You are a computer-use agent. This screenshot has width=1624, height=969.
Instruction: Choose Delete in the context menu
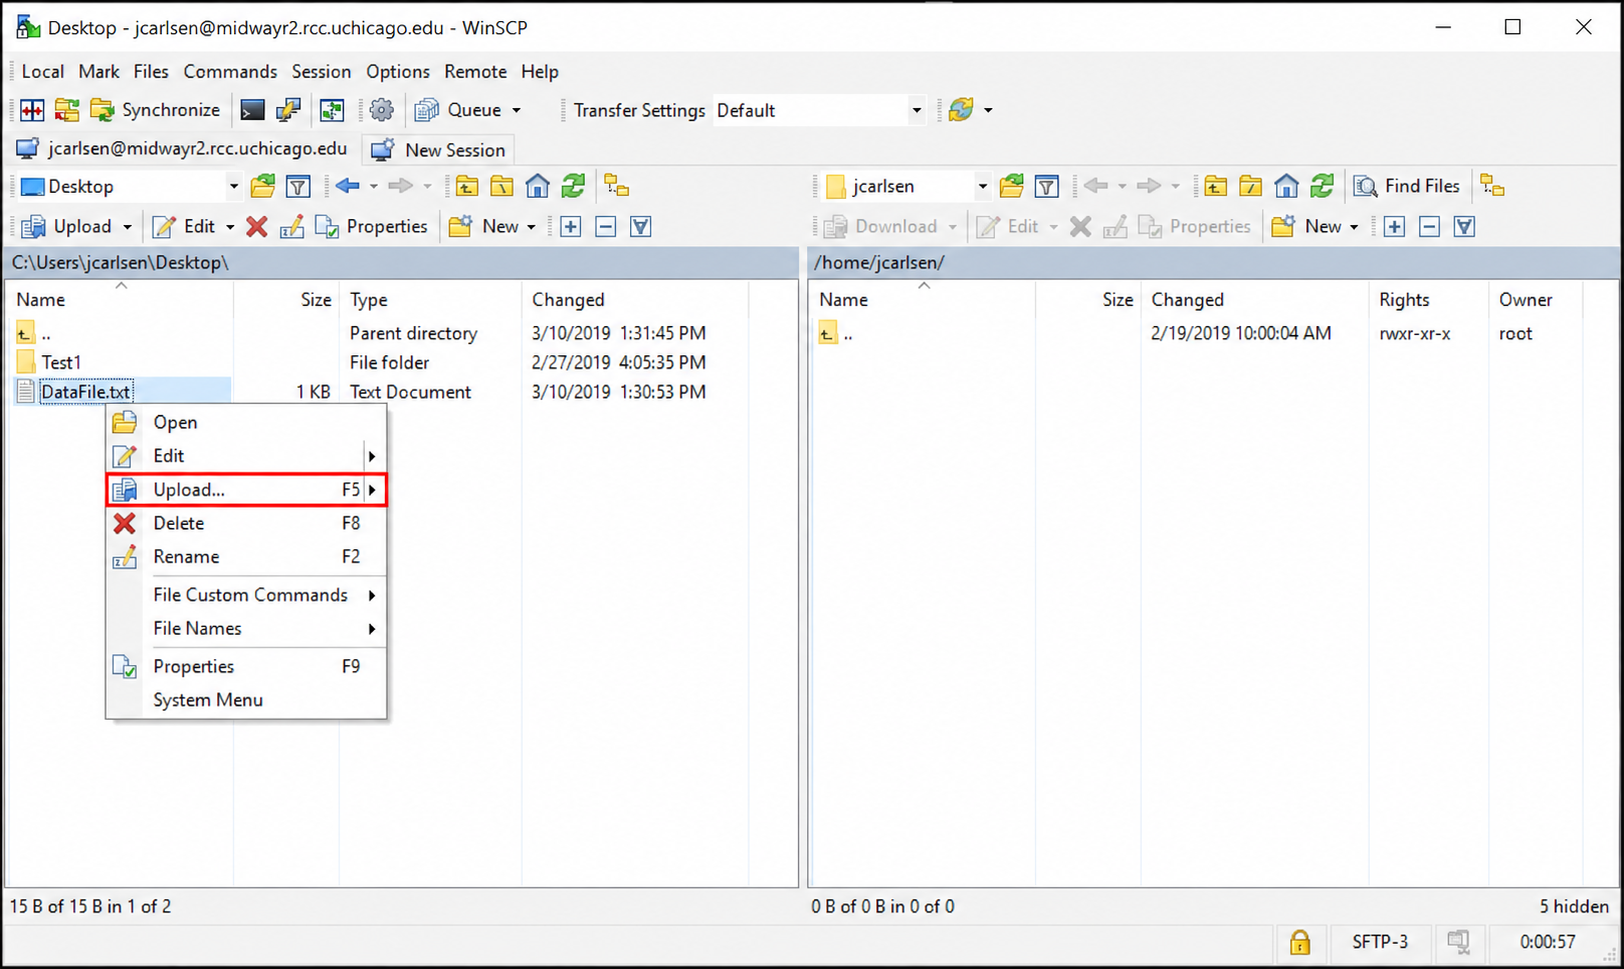click(246, 523)
